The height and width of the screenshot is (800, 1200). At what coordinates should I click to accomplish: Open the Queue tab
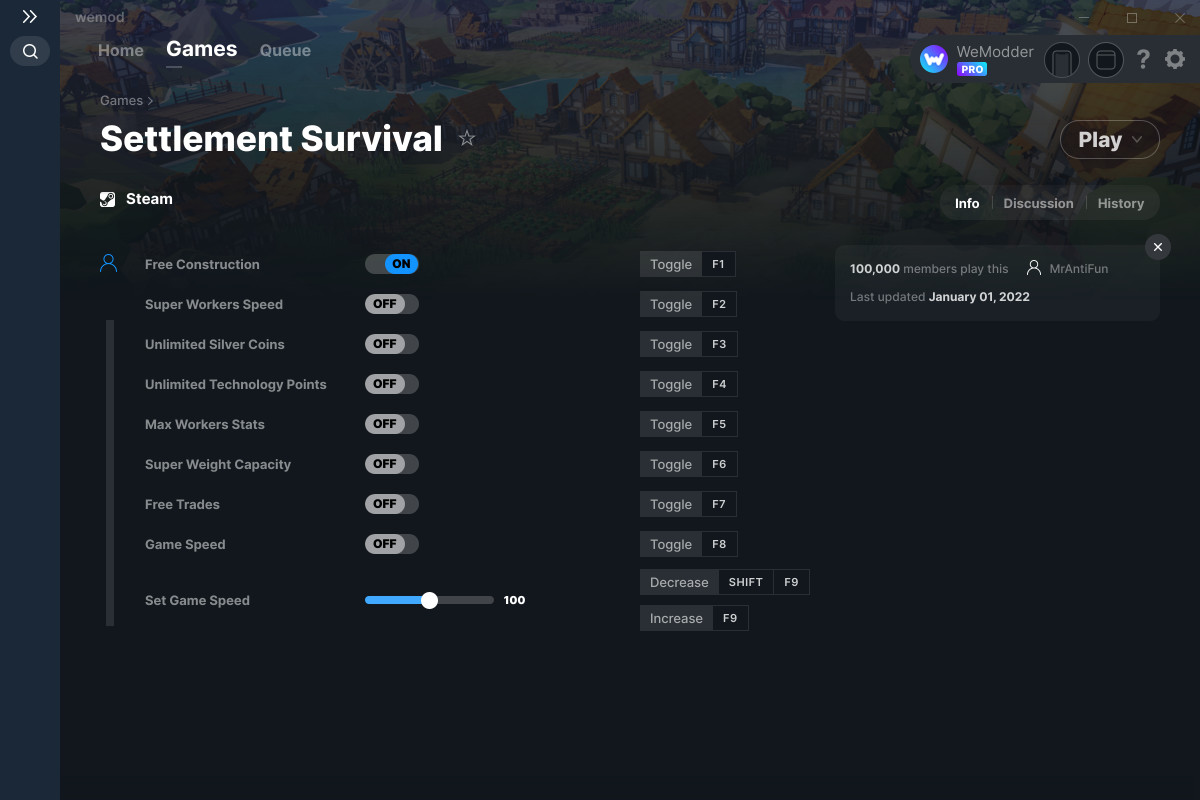(285, 50)
